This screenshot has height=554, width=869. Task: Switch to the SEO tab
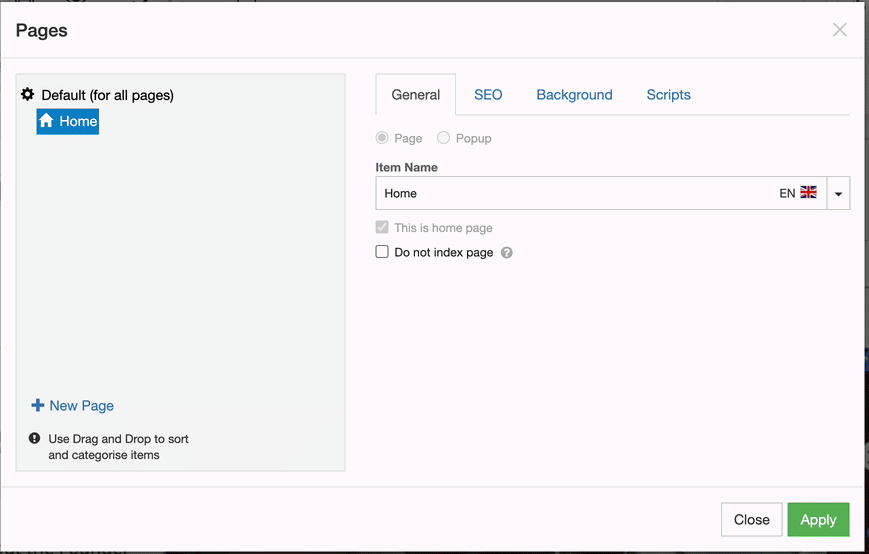488,95
